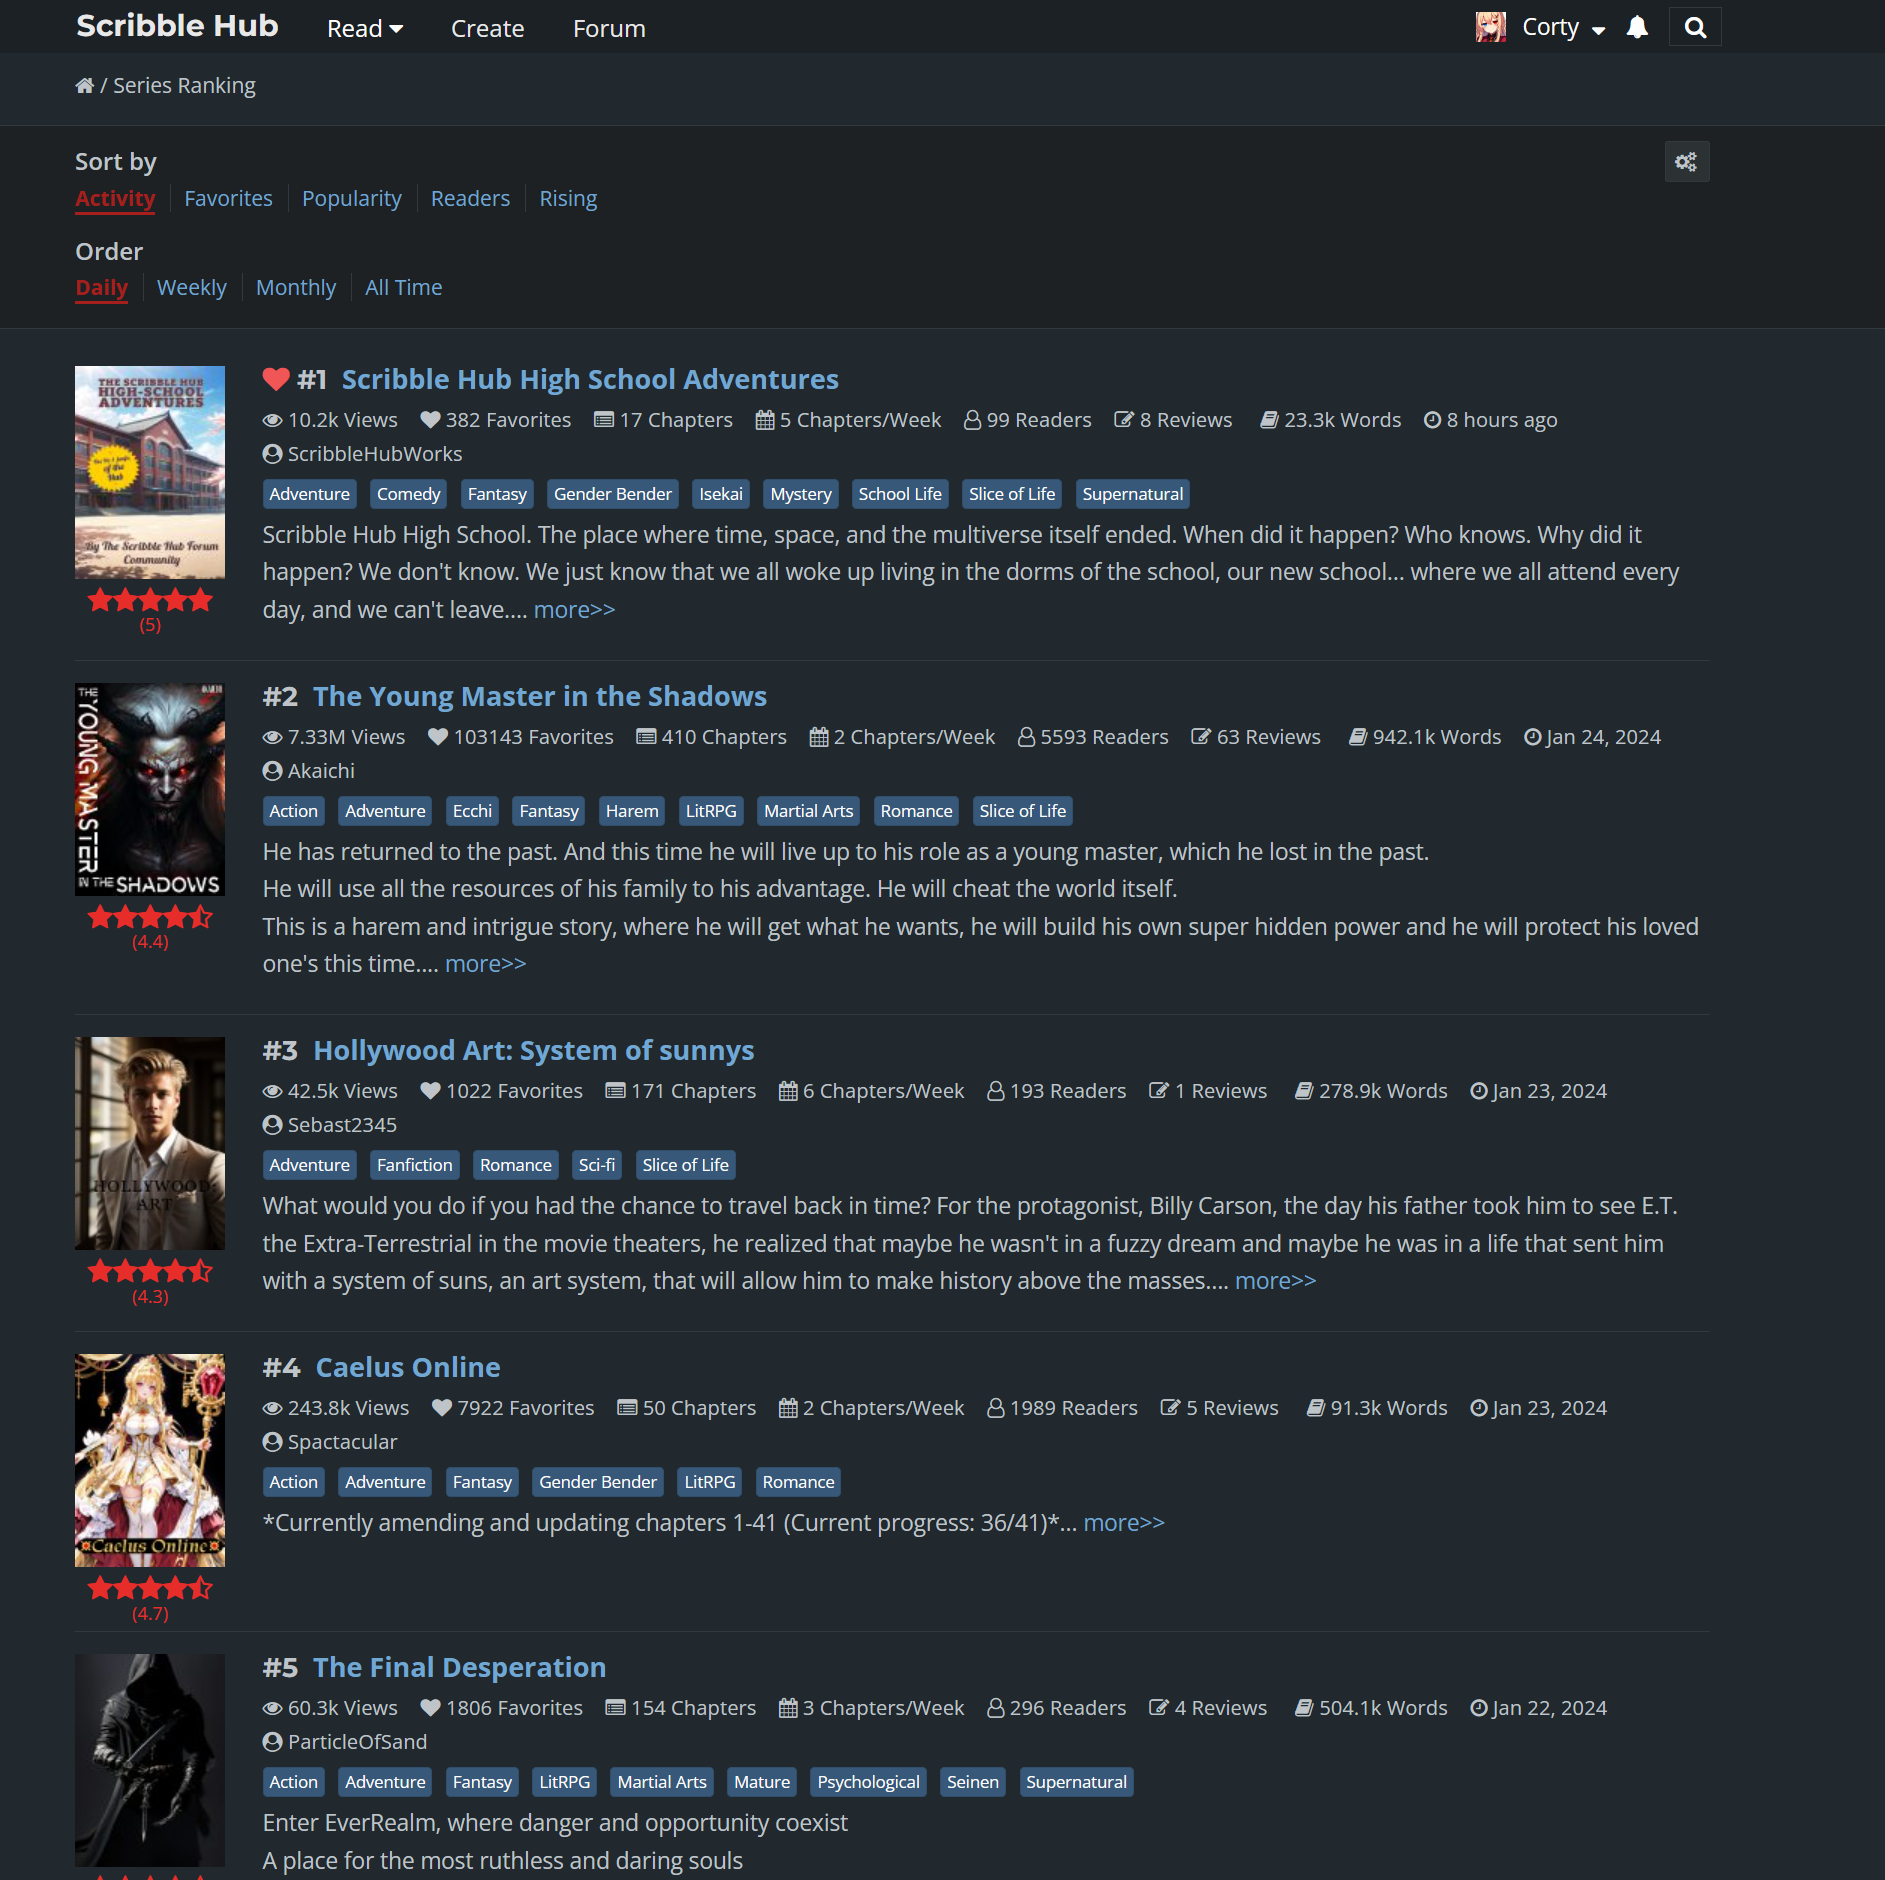The height and width of the screenshot is (1880, 1885).
Task: Open the notifications bell
Action: tap(1637, 28)
